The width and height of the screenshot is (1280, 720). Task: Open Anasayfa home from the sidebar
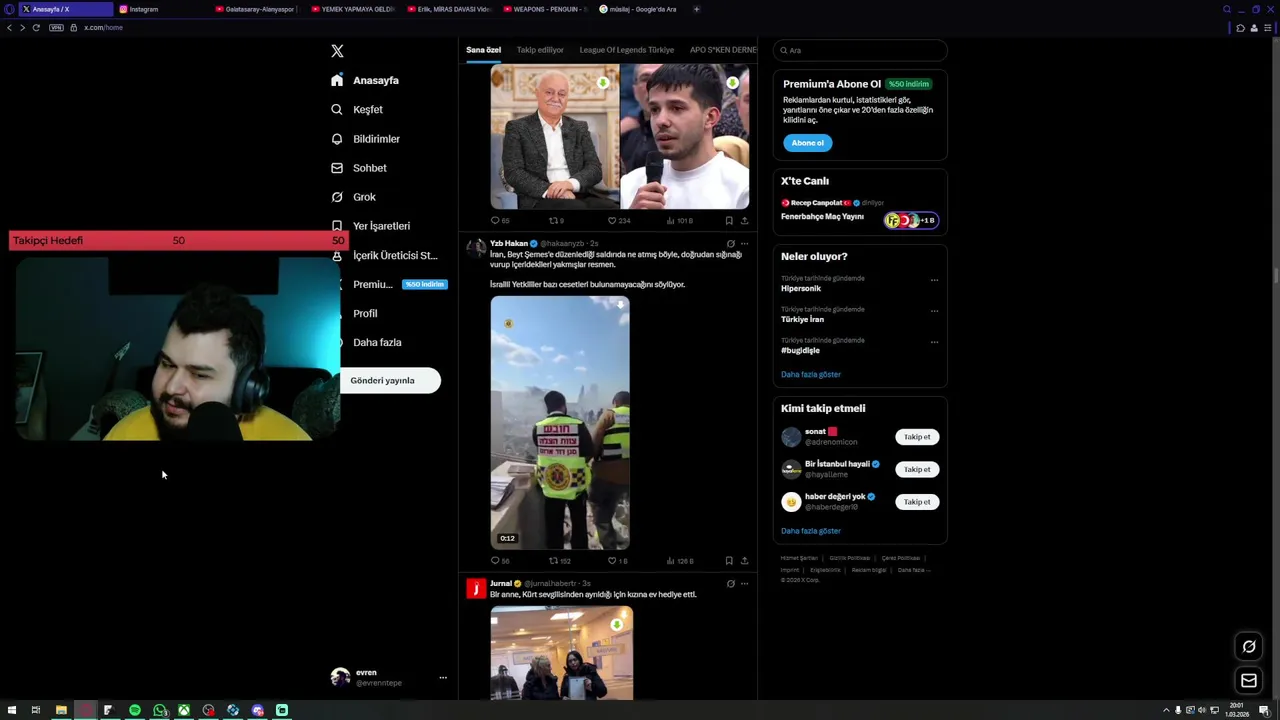(365, 80)
